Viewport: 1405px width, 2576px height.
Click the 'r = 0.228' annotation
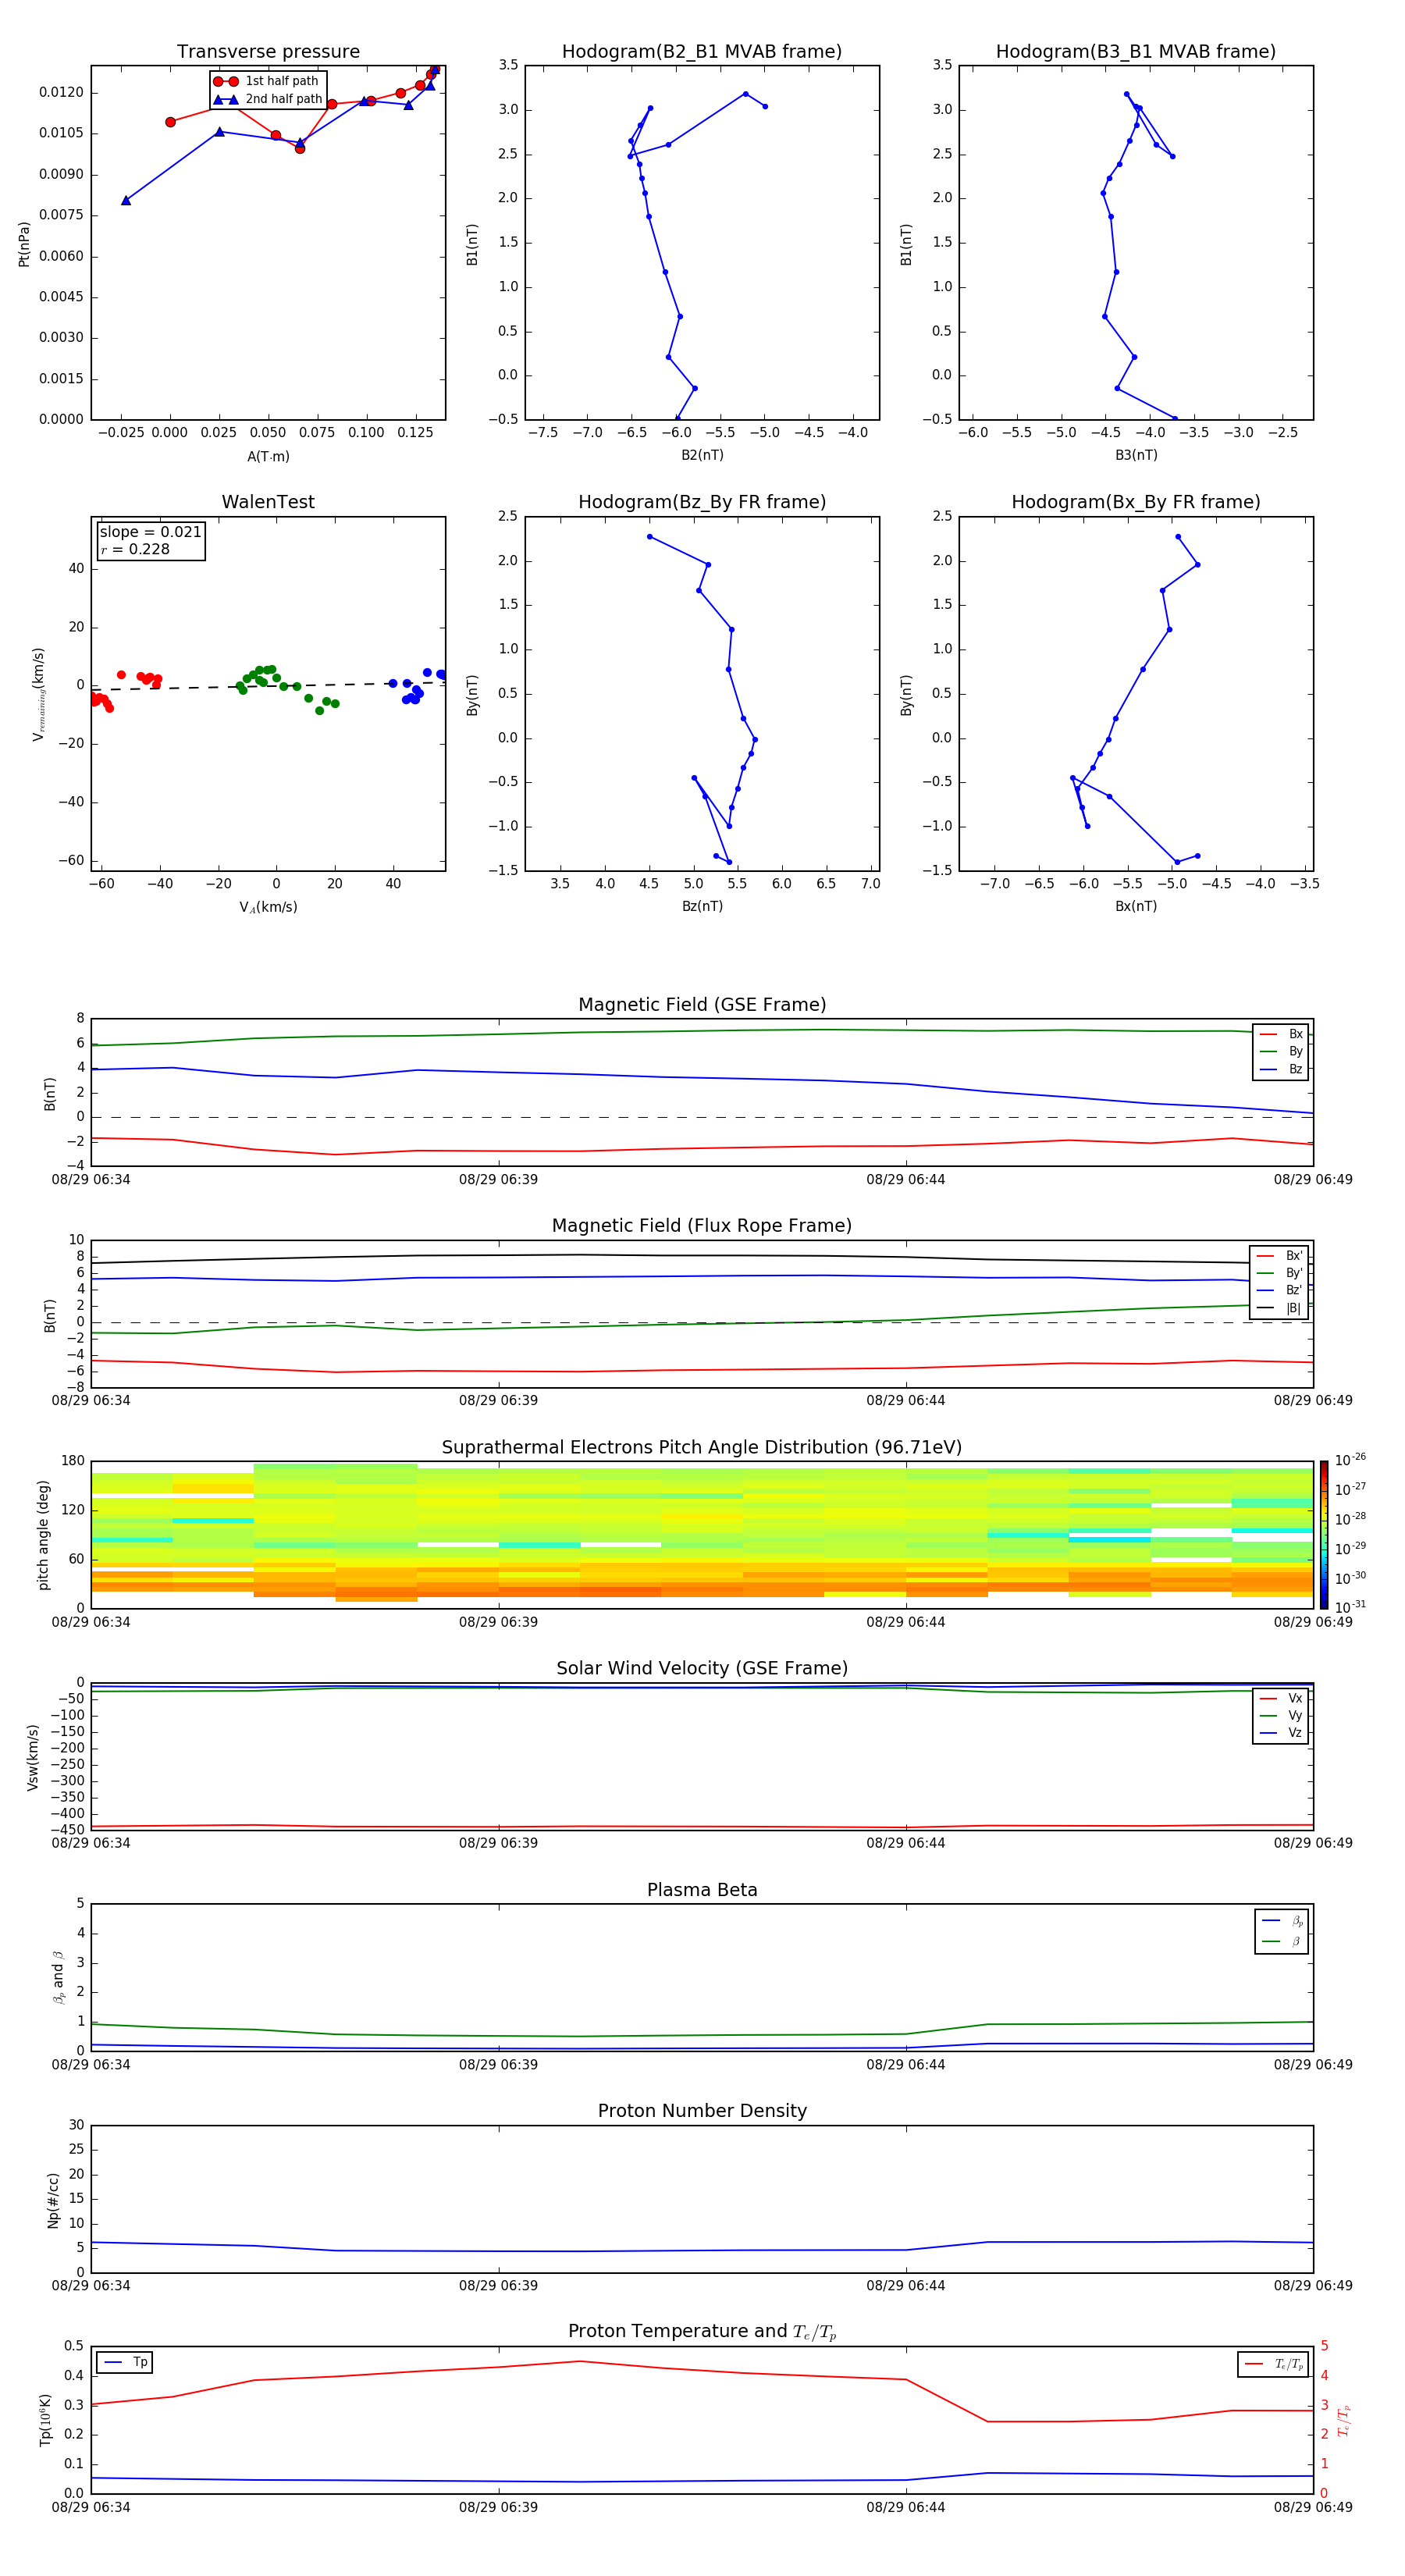(x=135, y=550)
